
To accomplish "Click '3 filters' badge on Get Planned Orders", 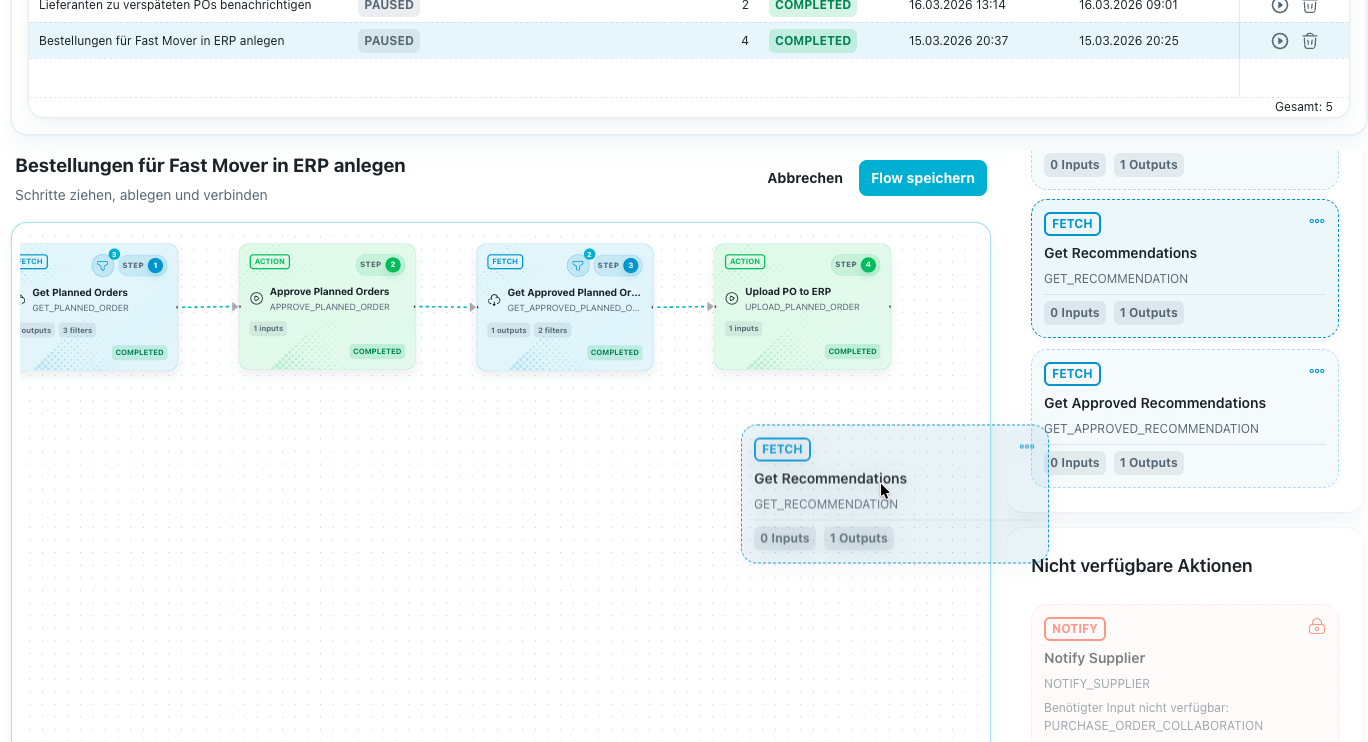I will tap(77, 330).
